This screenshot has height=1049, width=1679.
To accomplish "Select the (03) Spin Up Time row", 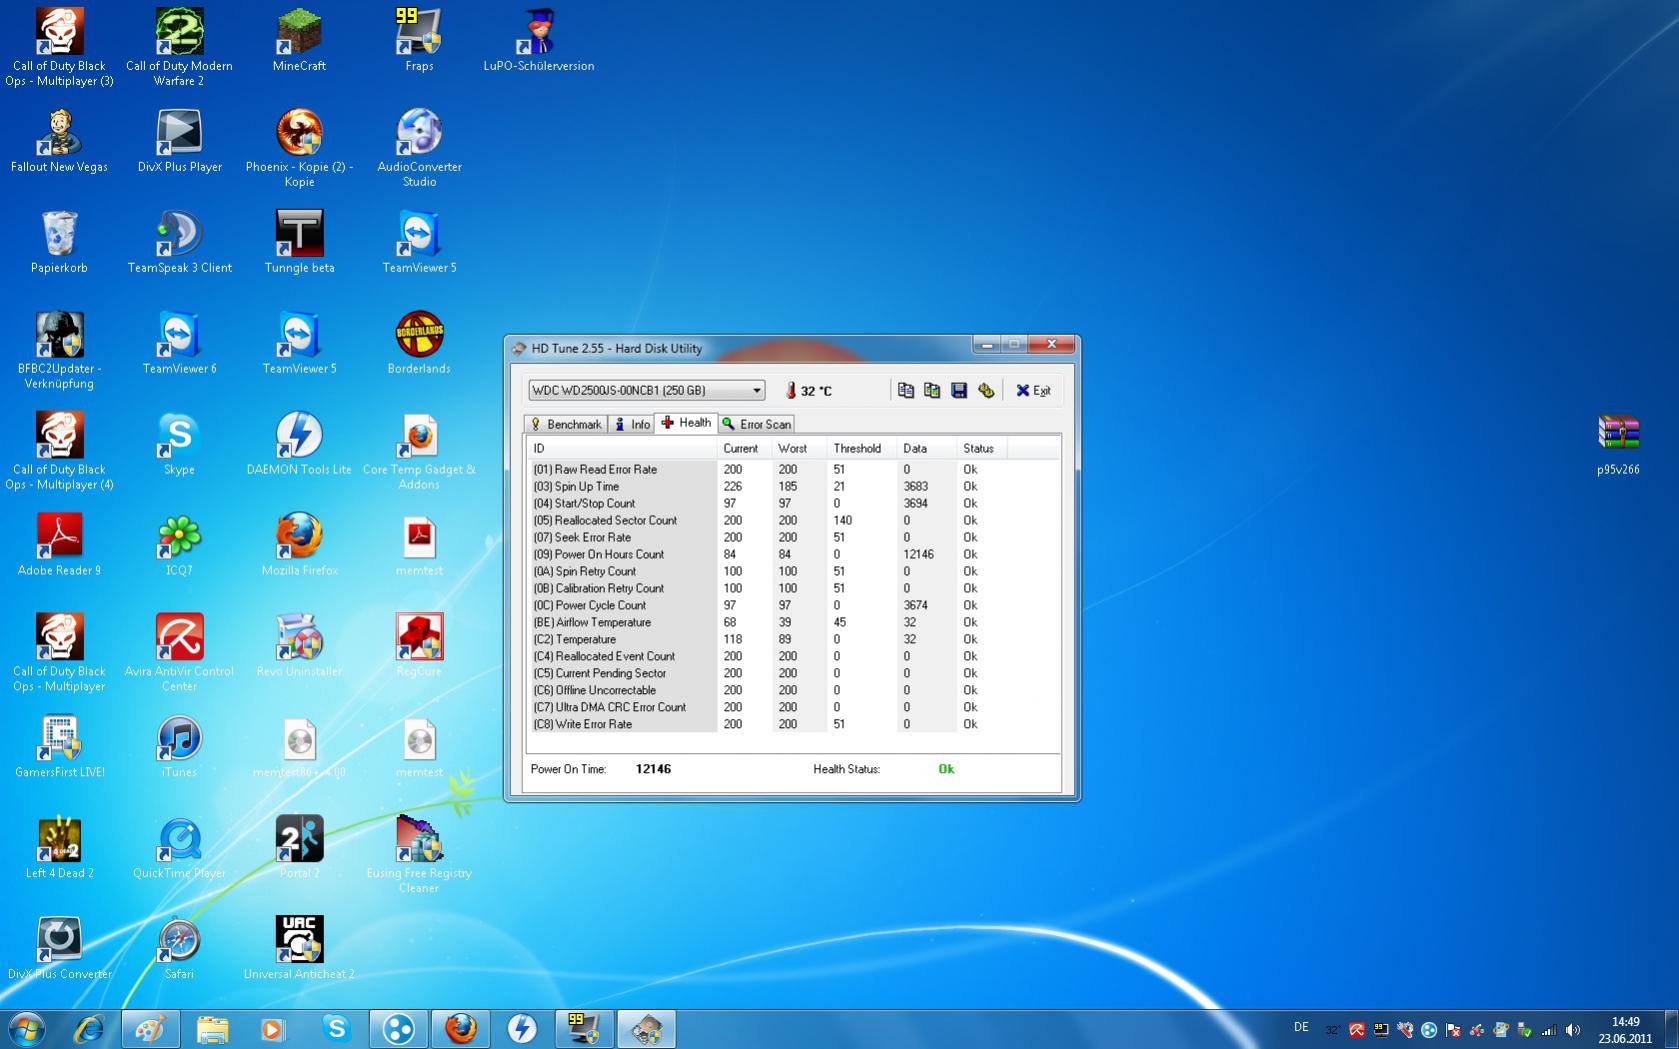I will (x=792, y=486).
